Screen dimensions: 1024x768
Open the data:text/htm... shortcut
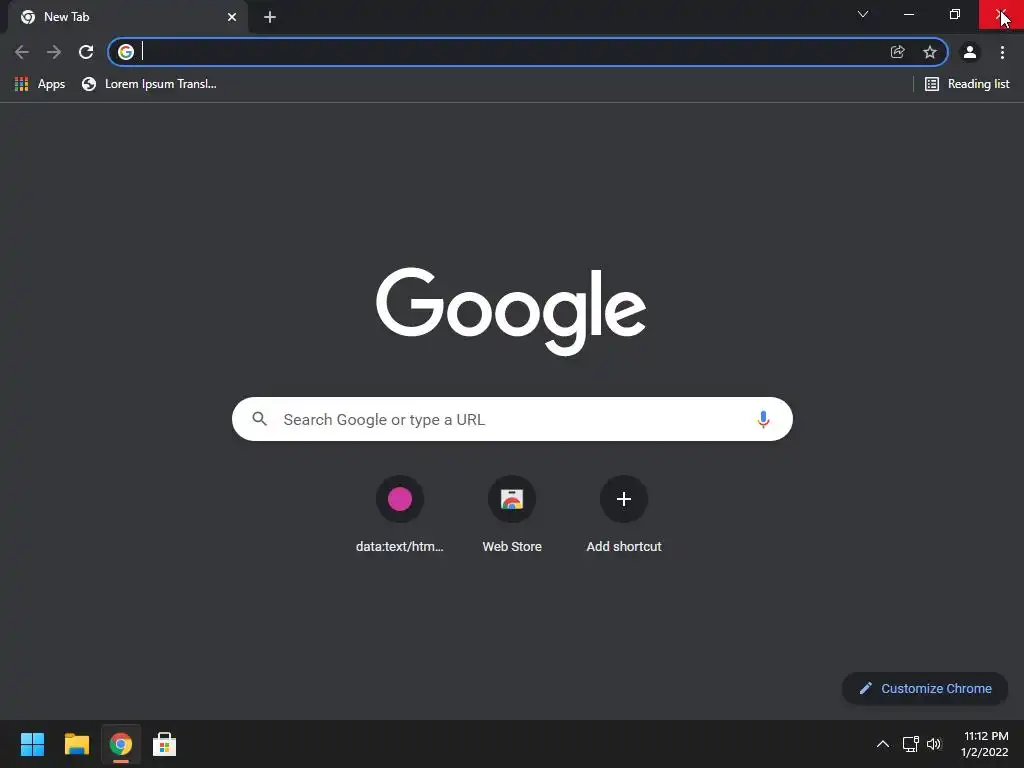coord(400,515)
